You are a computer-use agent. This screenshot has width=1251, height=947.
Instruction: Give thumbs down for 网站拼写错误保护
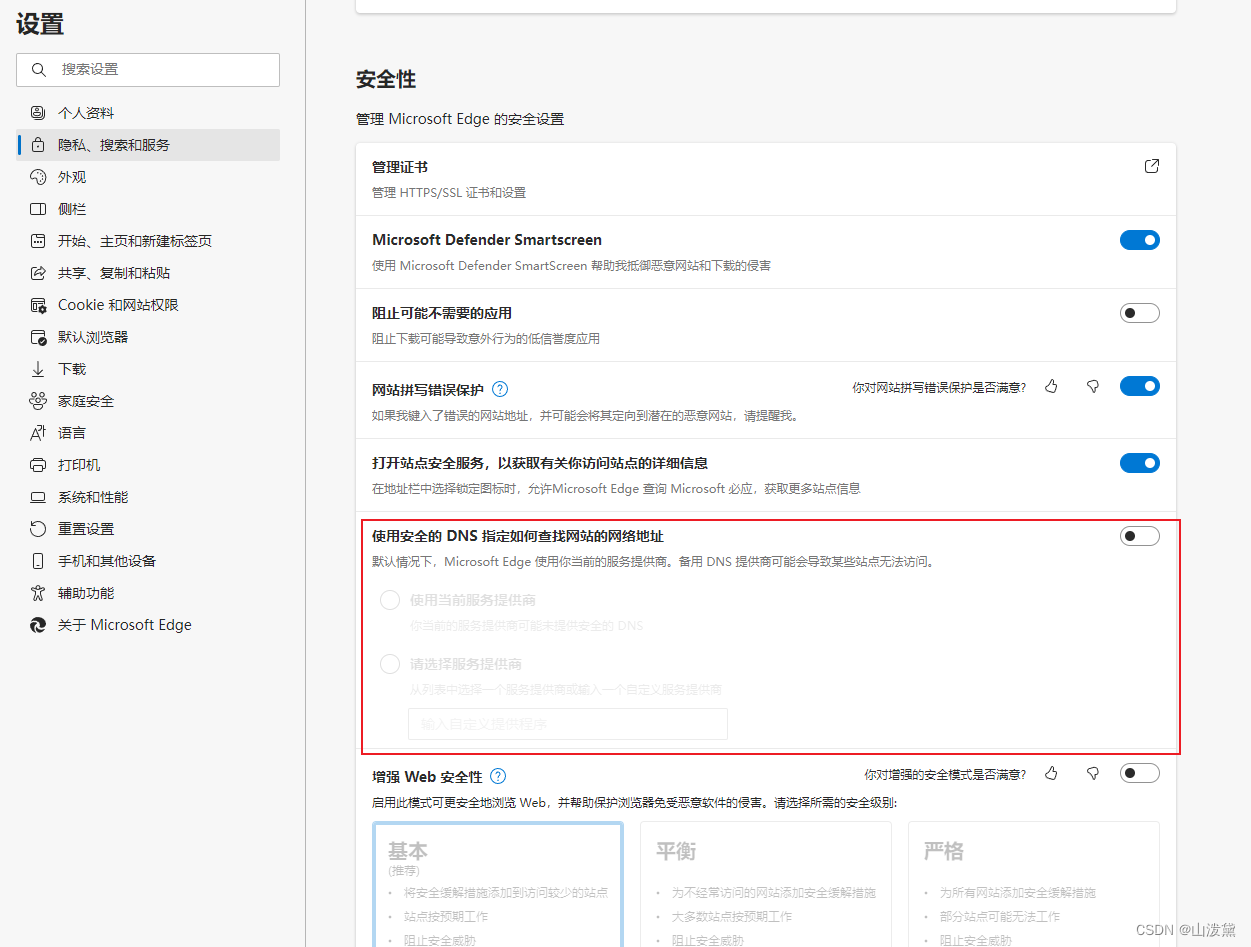tap(1093, 386)
